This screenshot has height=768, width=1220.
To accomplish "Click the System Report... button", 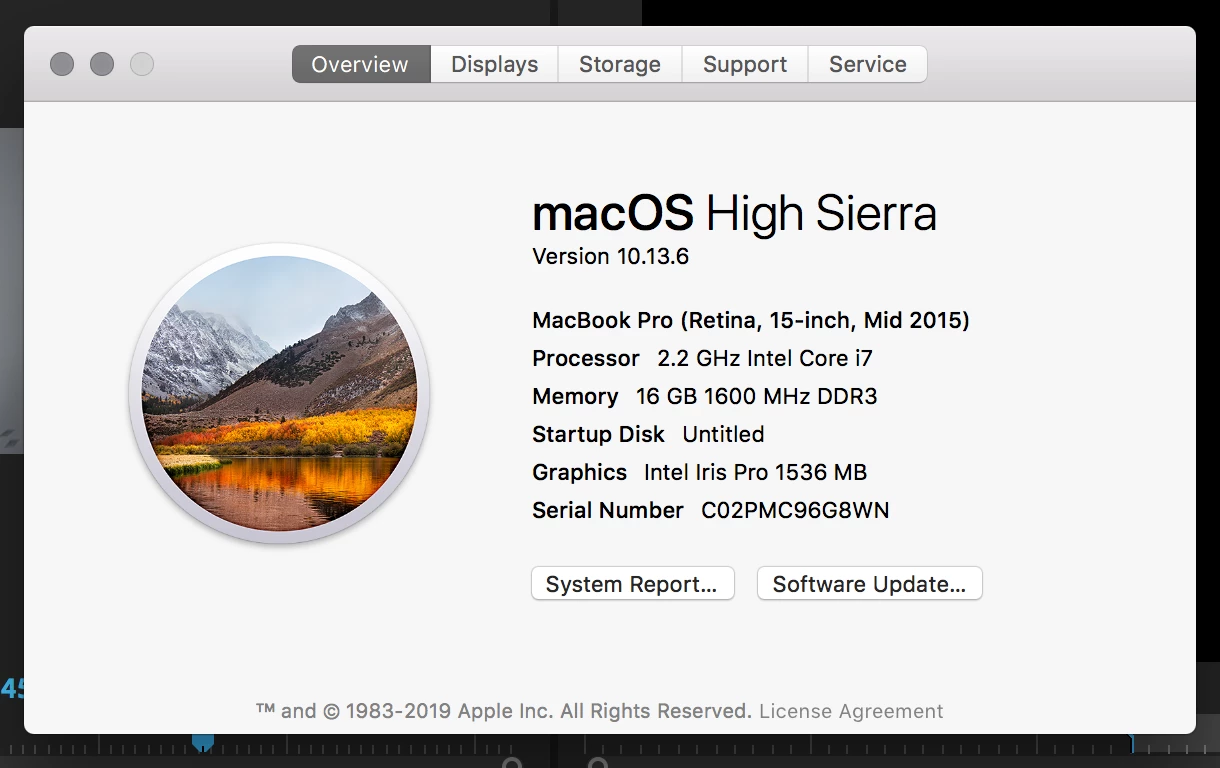I will pyautogui.click(x=632, y=584).
